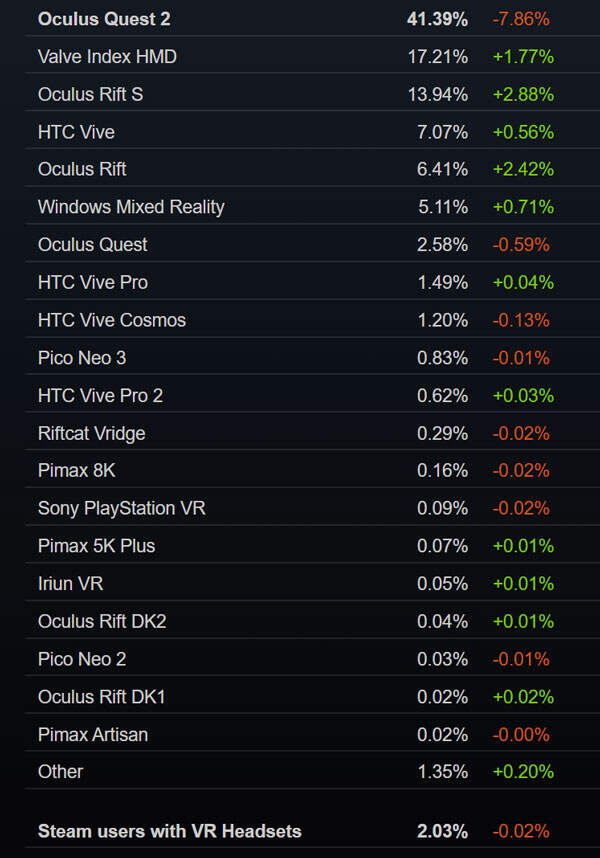Select the Other category row label
Viewport: 600px width, 858px height.
click(x=60, y=771)
